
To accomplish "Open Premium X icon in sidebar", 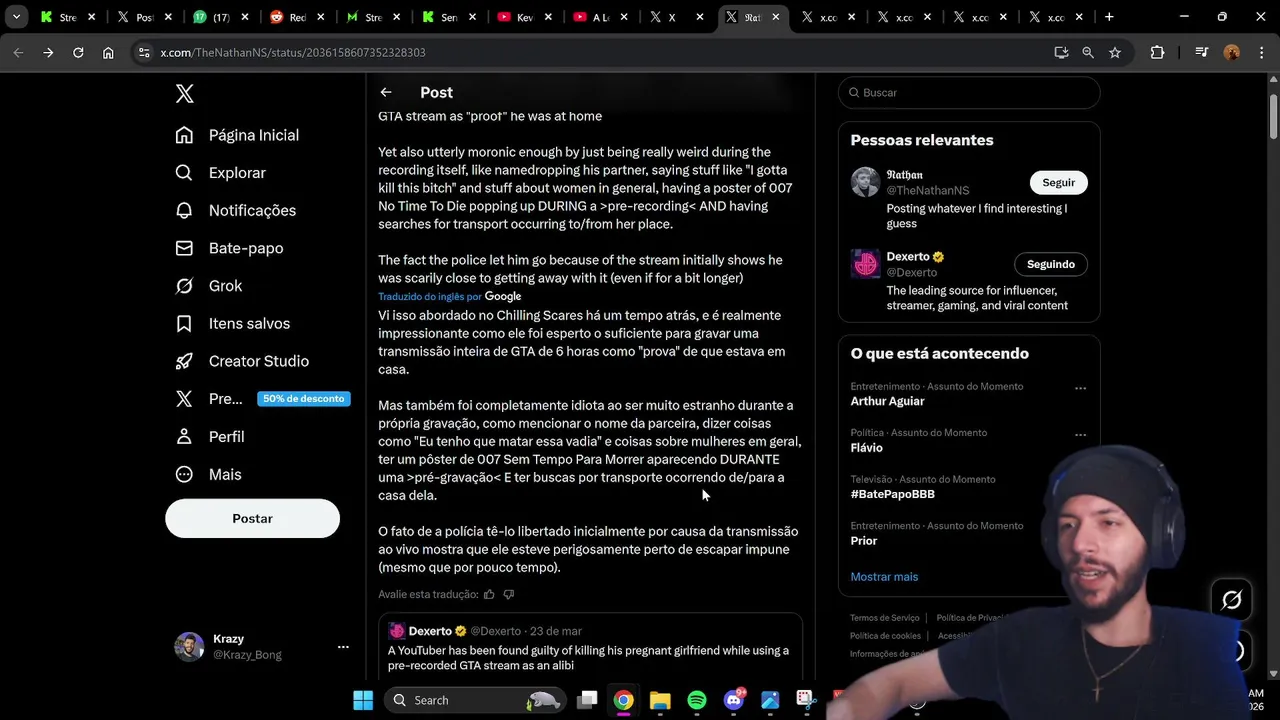I will 184,399.
